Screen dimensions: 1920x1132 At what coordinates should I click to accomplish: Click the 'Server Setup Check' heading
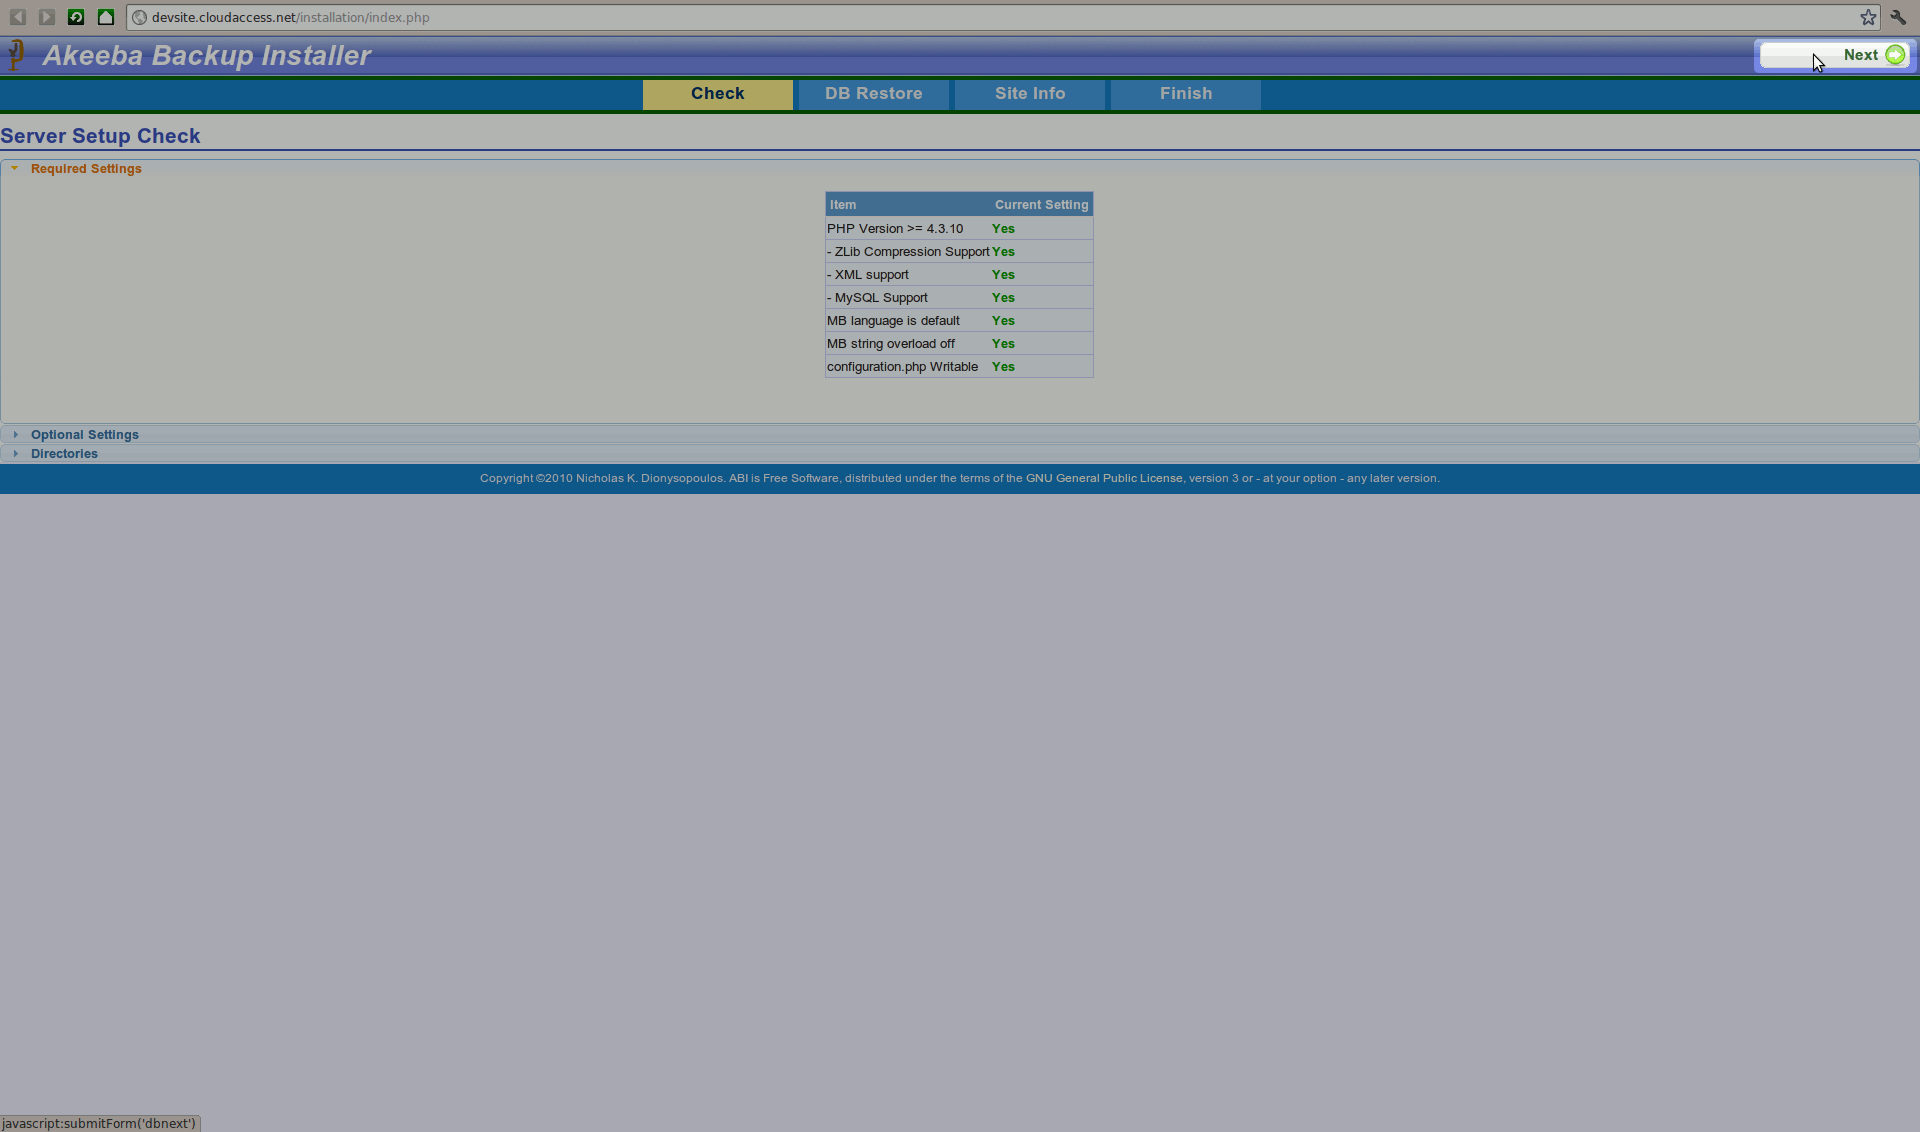[100, 136]
